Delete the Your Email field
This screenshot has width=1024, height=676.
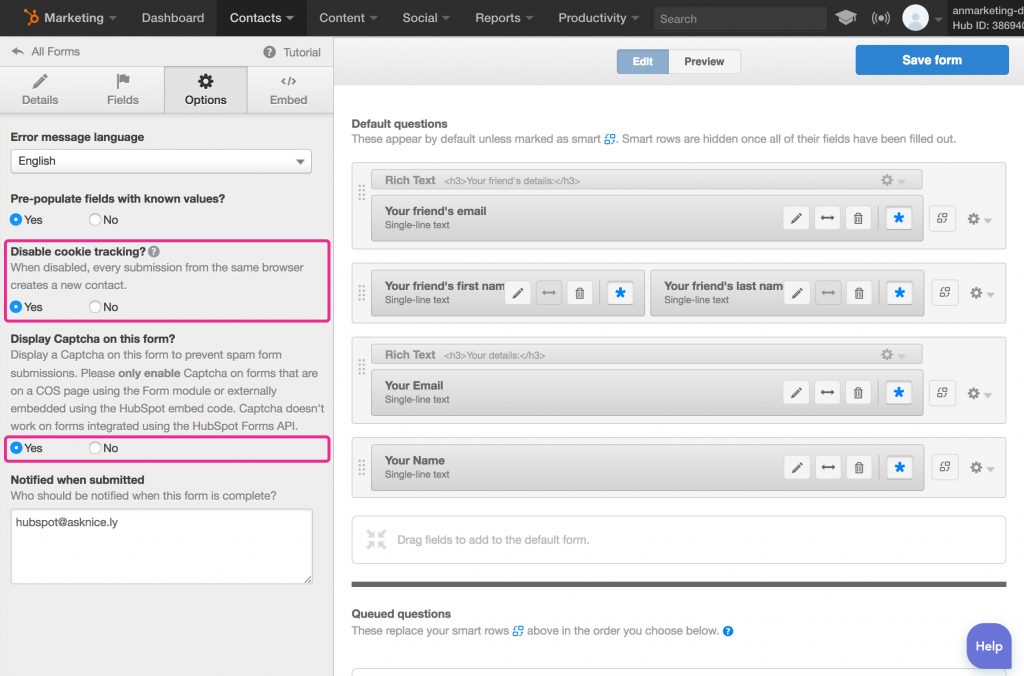click(858, 393)
